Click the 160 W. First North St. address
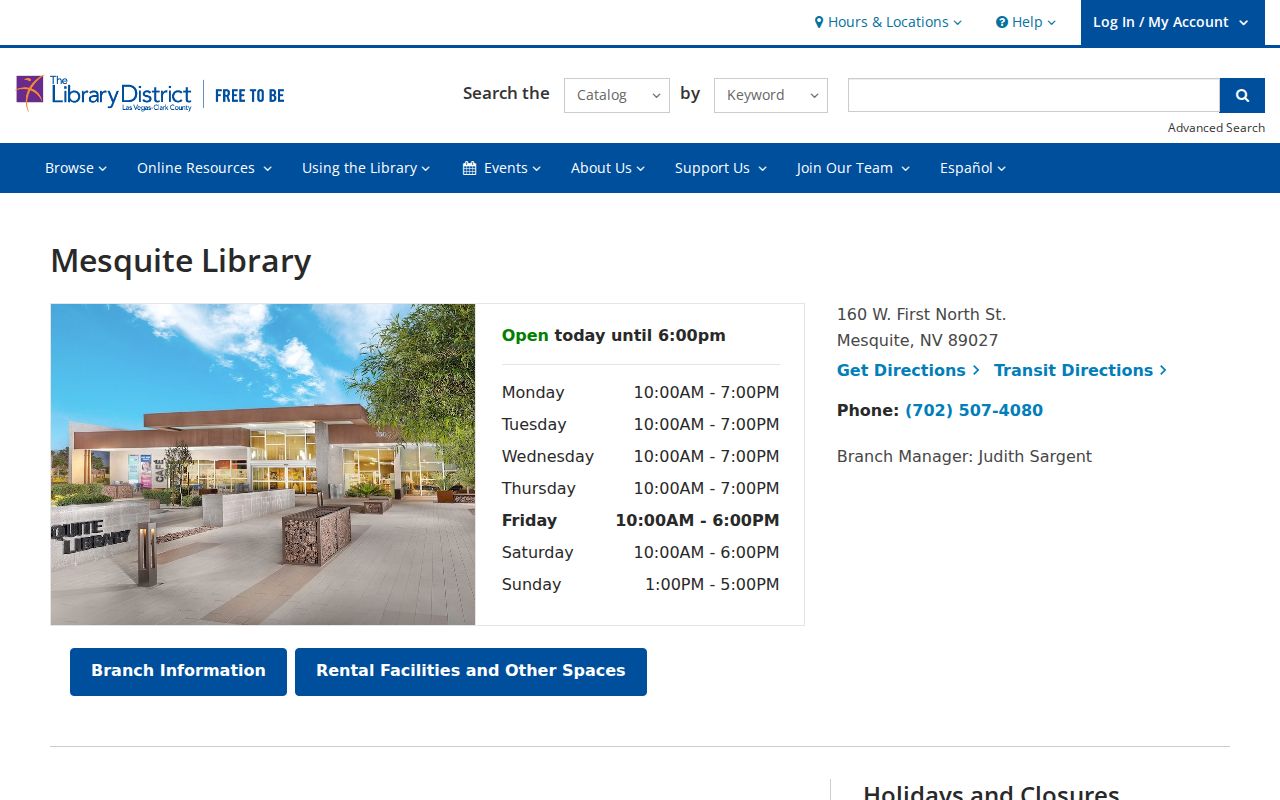This screenshot has height=800, width=1280. click(x=921, y=314)
